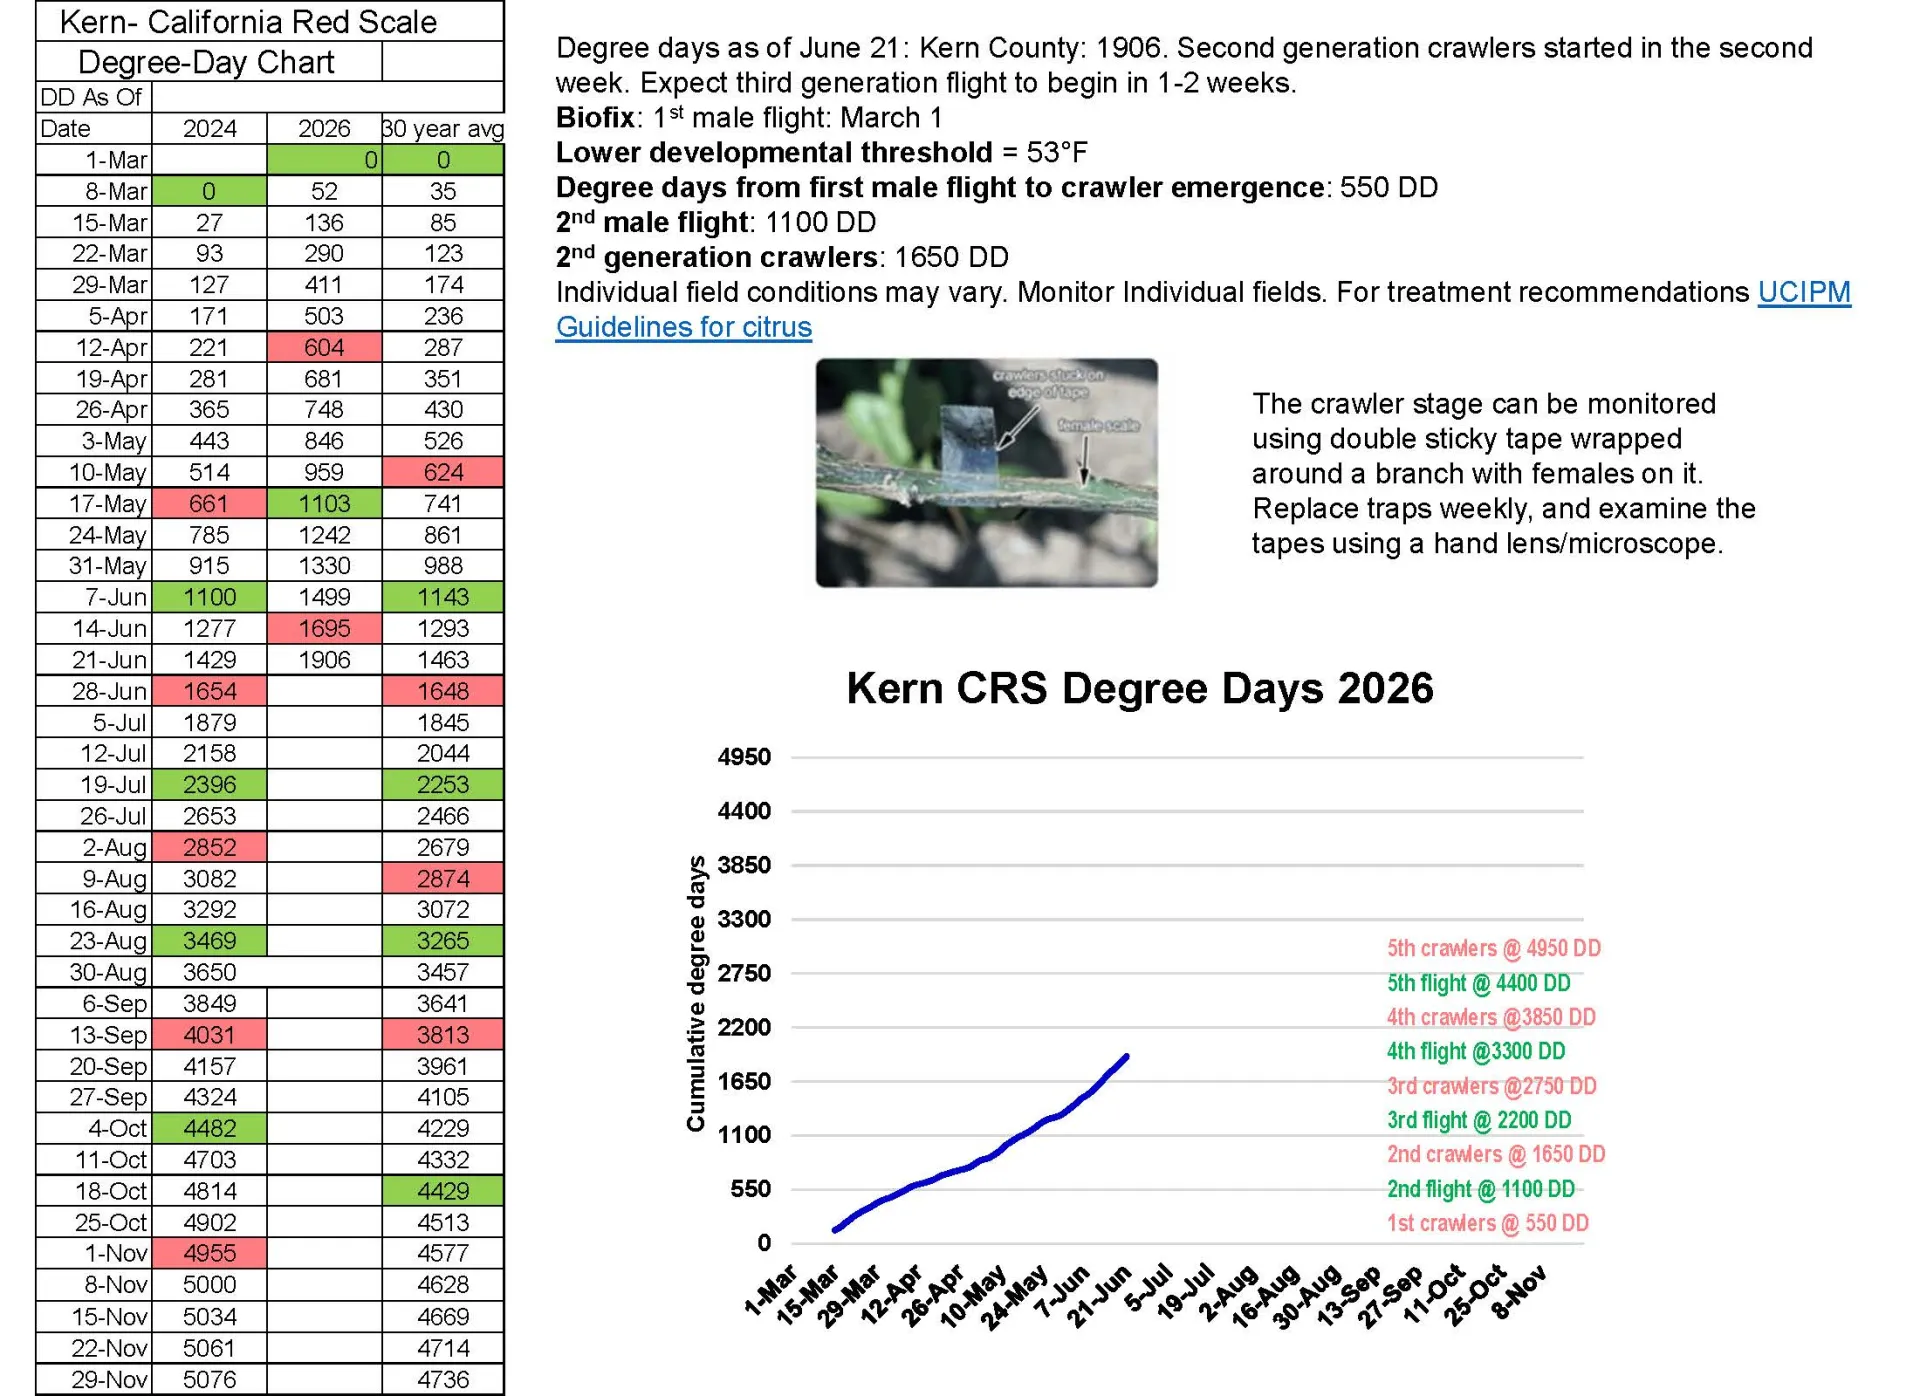Select the 1499 value for 7-Jun
This screenshot has width=1920, height=1396.
(x=324, y=597)
